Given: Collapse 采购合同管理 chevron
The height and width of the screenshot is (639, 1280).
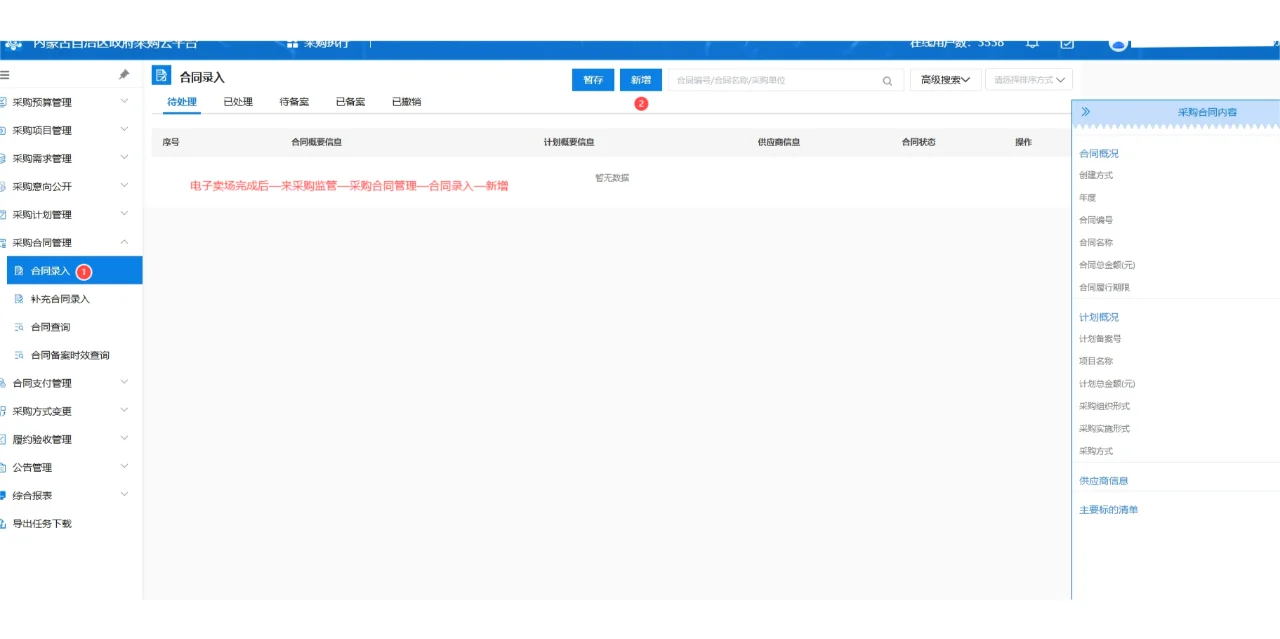Looking at the screenshot, I should [124, 241].
